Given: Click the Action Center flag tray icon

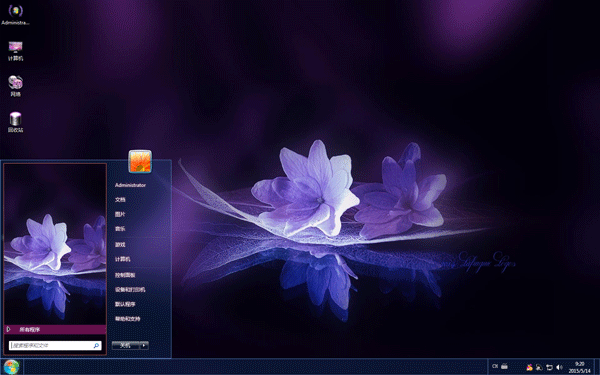Looking at the screenshot, I should click(539, 367).
